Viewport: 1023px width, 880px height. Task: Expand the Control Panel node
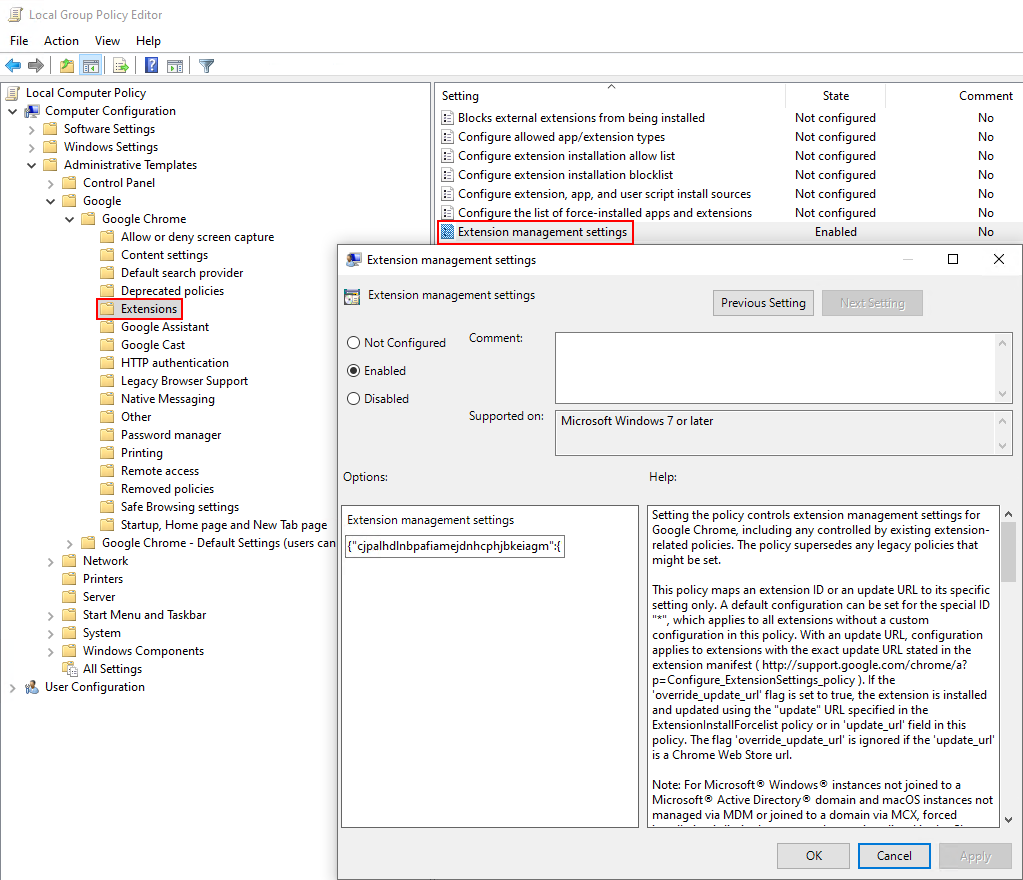coord(50,183)
